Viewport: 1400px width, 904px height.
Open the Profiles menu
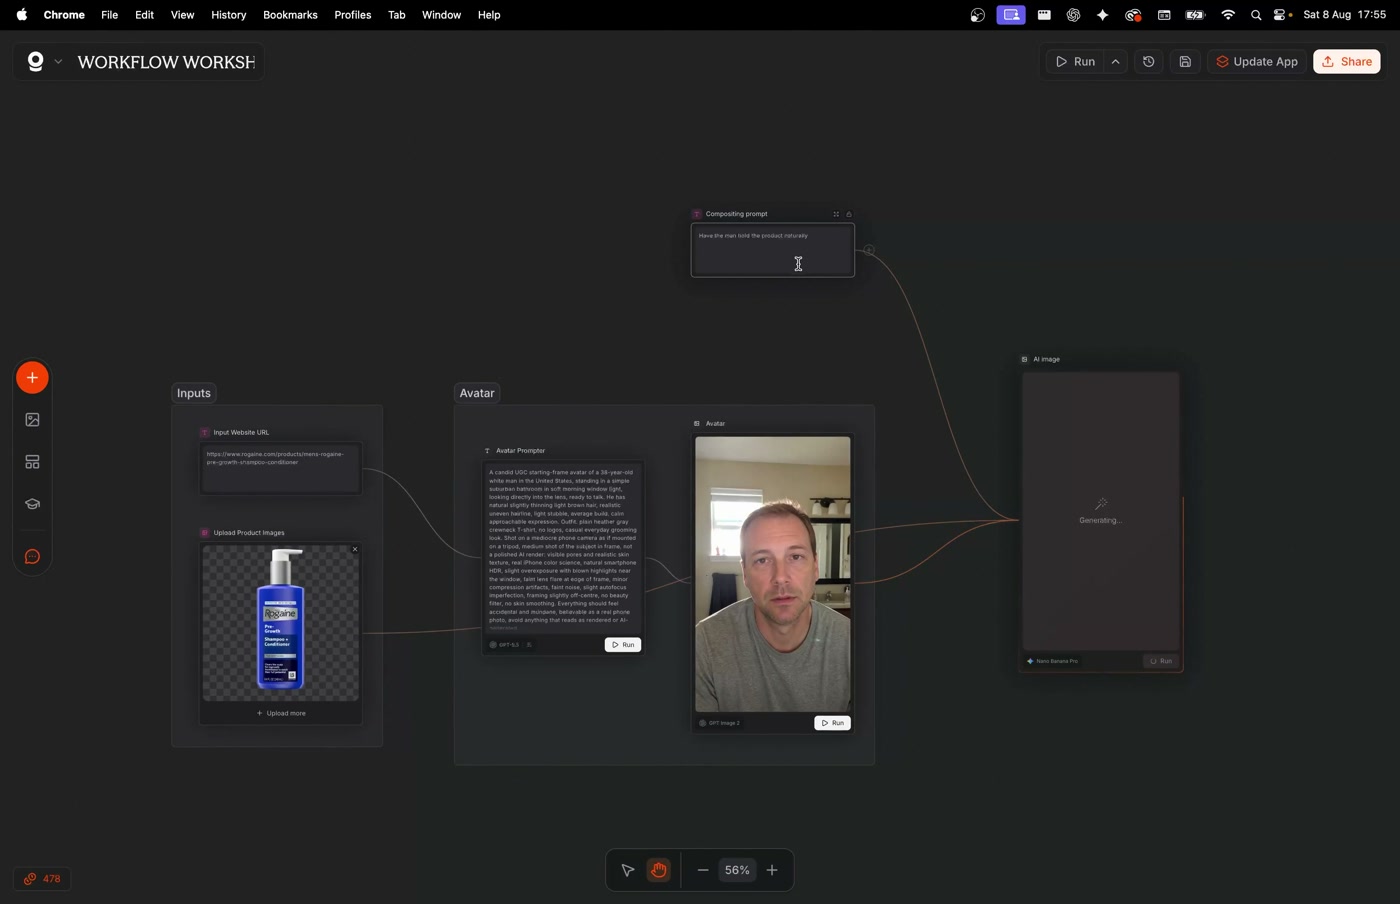[352, 15]
